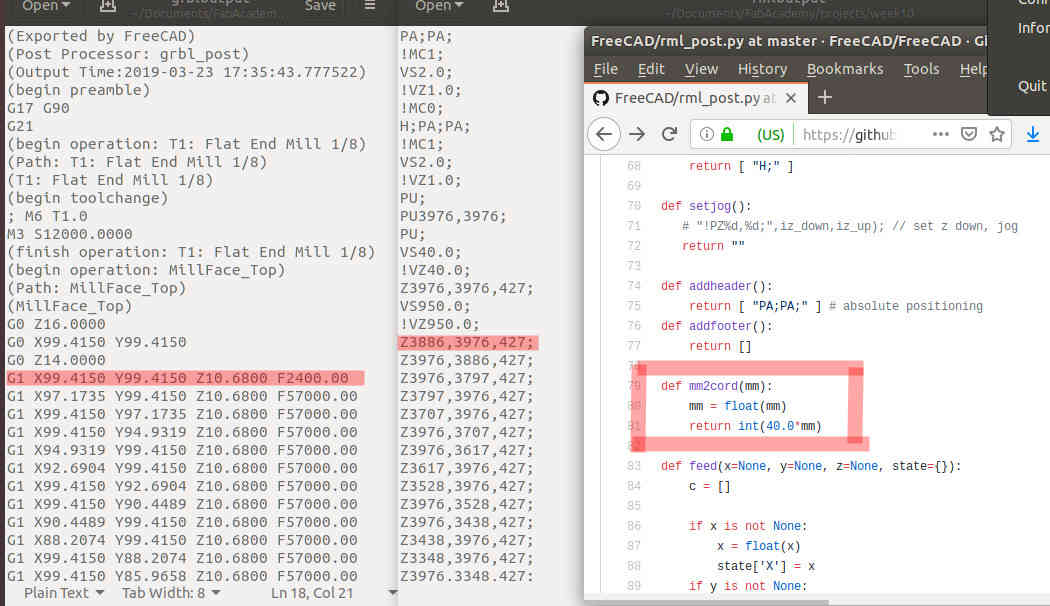
Task: Click code line def mm2cord(mm):
Action: [x=717, y=386]
